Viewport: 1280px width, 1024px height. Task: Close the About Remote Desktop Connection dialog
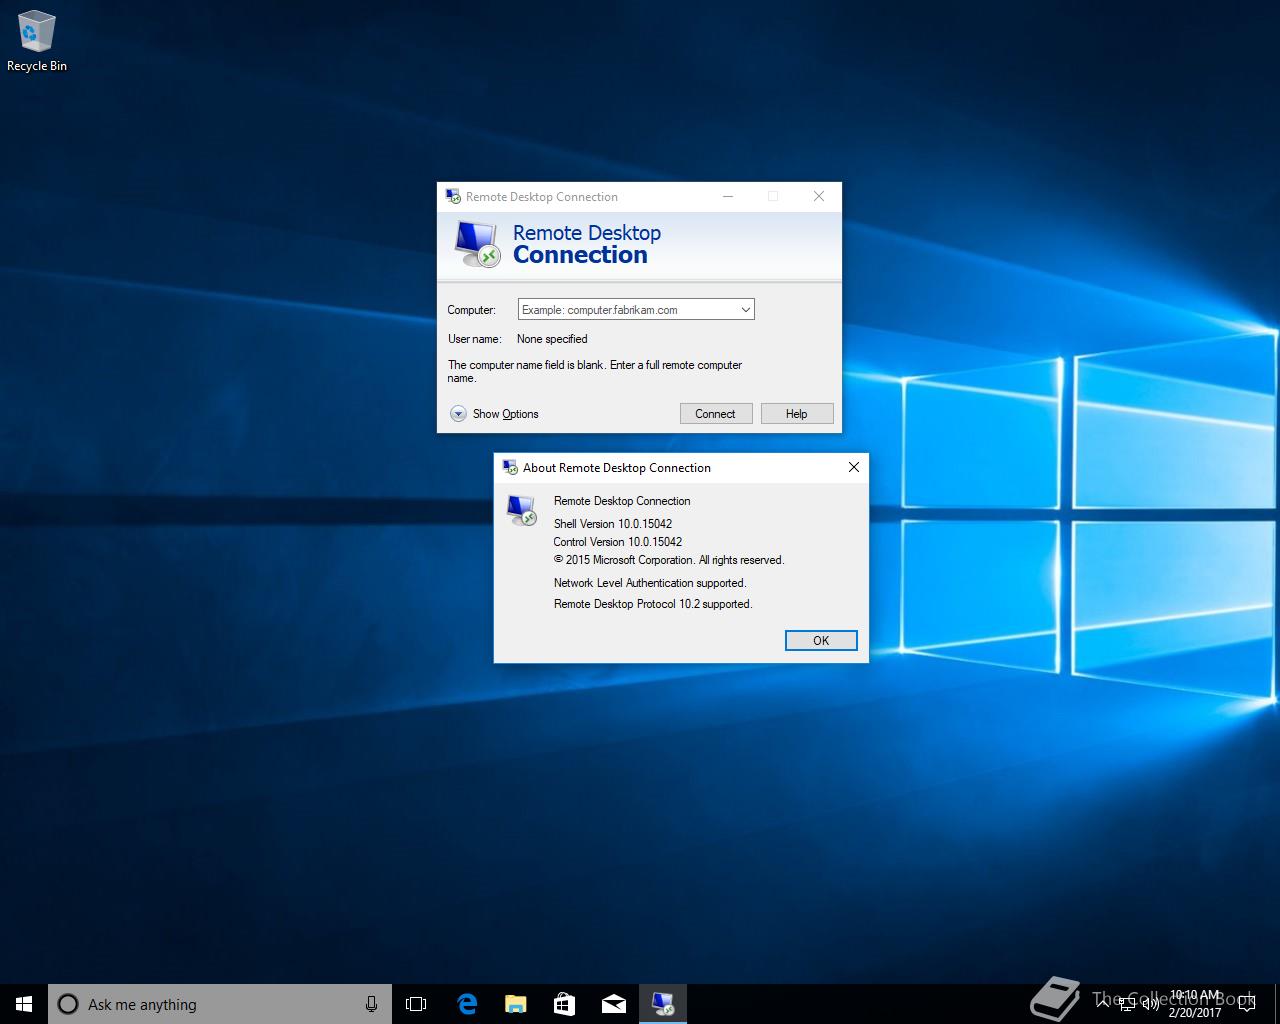[x=854, y=467]
